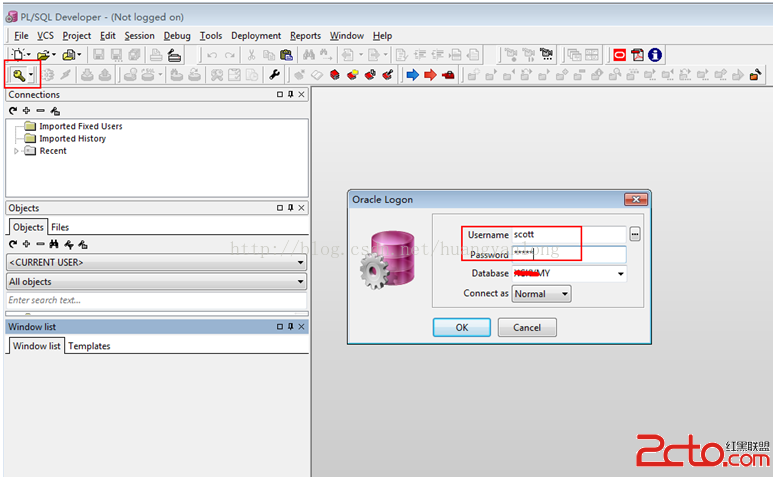This screenshot has height=477, width=773.
Task: Click OK in Oracle Logon dialog
Action: [x=461, y=327]
